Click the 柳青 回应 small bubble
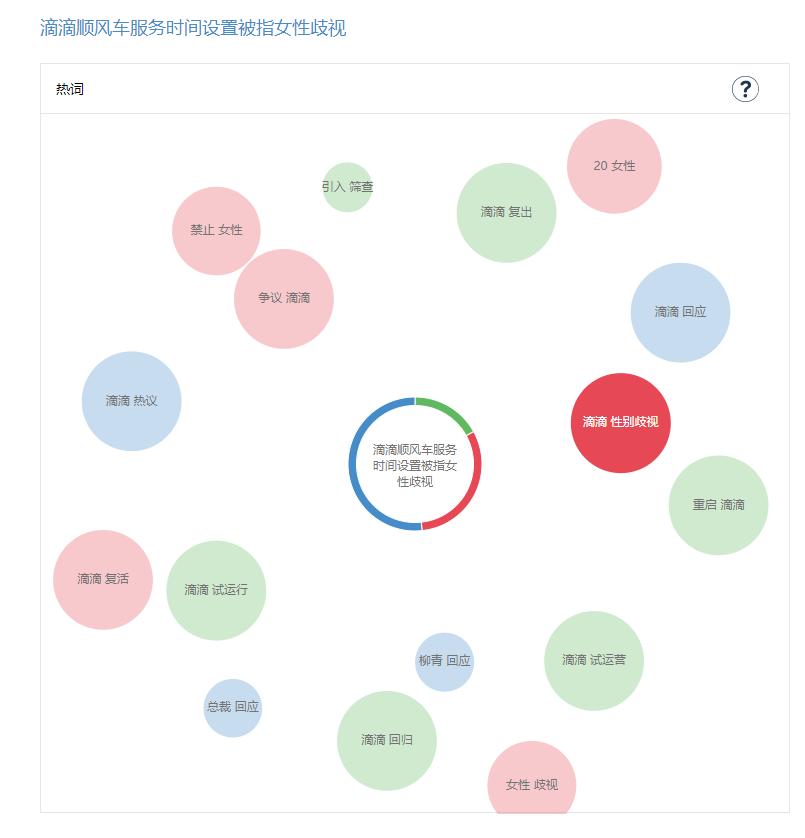Viewport: 805px width, 838px height. pyautogui.click(x=444, y=661)
